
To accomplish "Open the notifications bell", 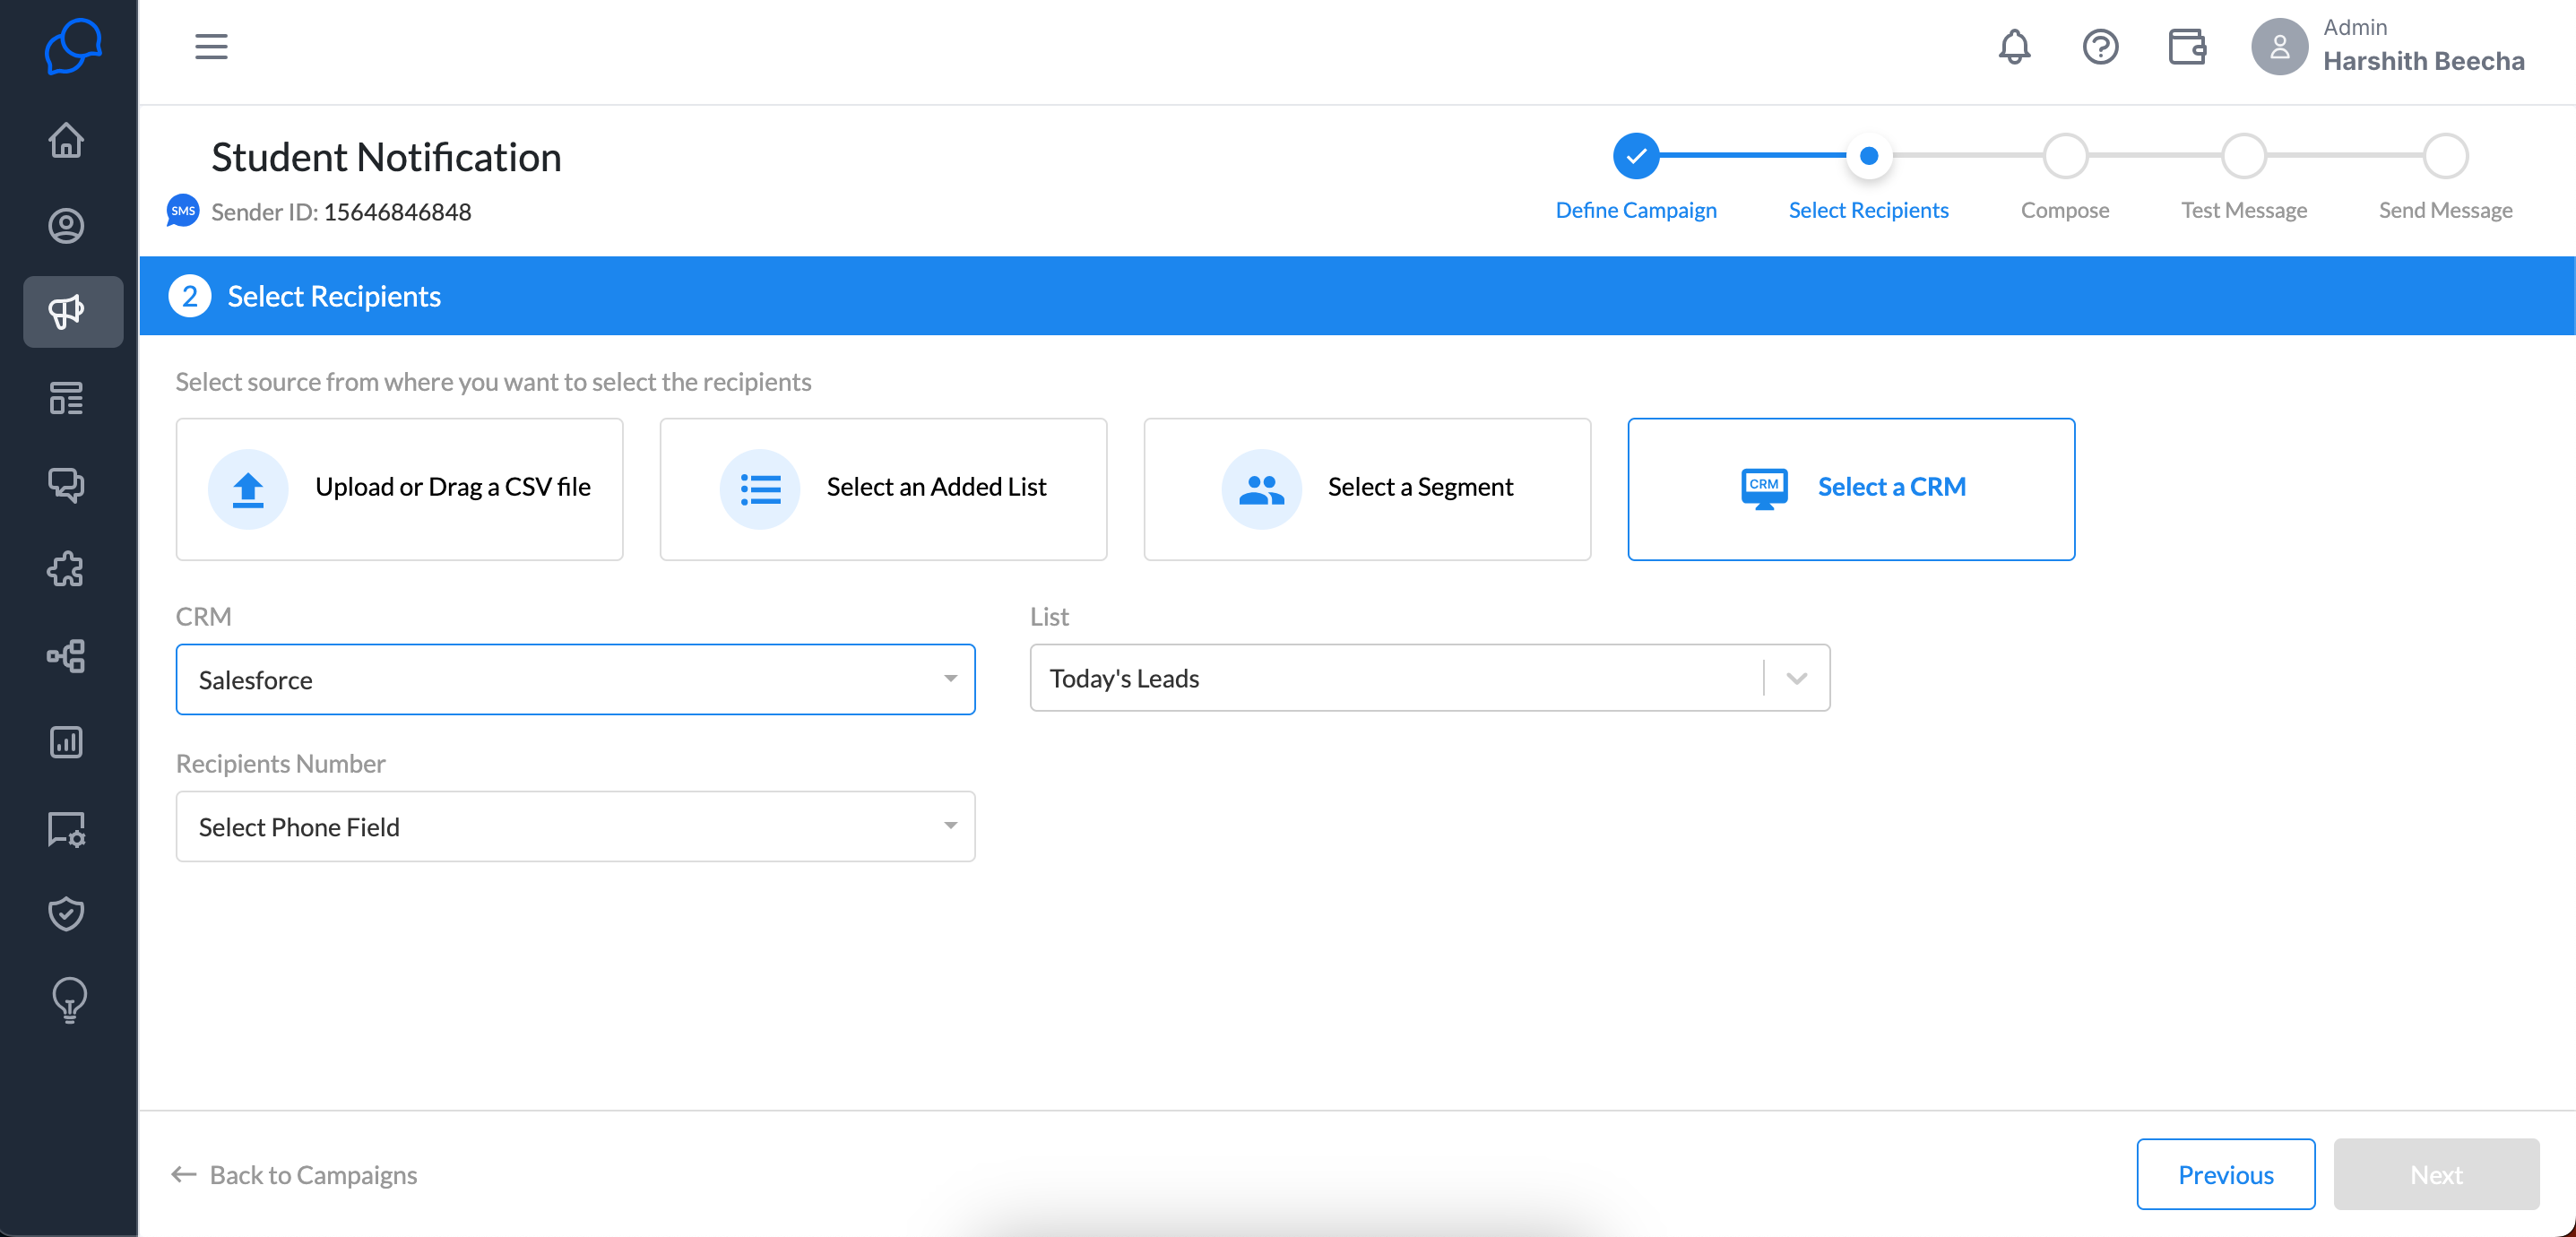I will coord(2014,46).
